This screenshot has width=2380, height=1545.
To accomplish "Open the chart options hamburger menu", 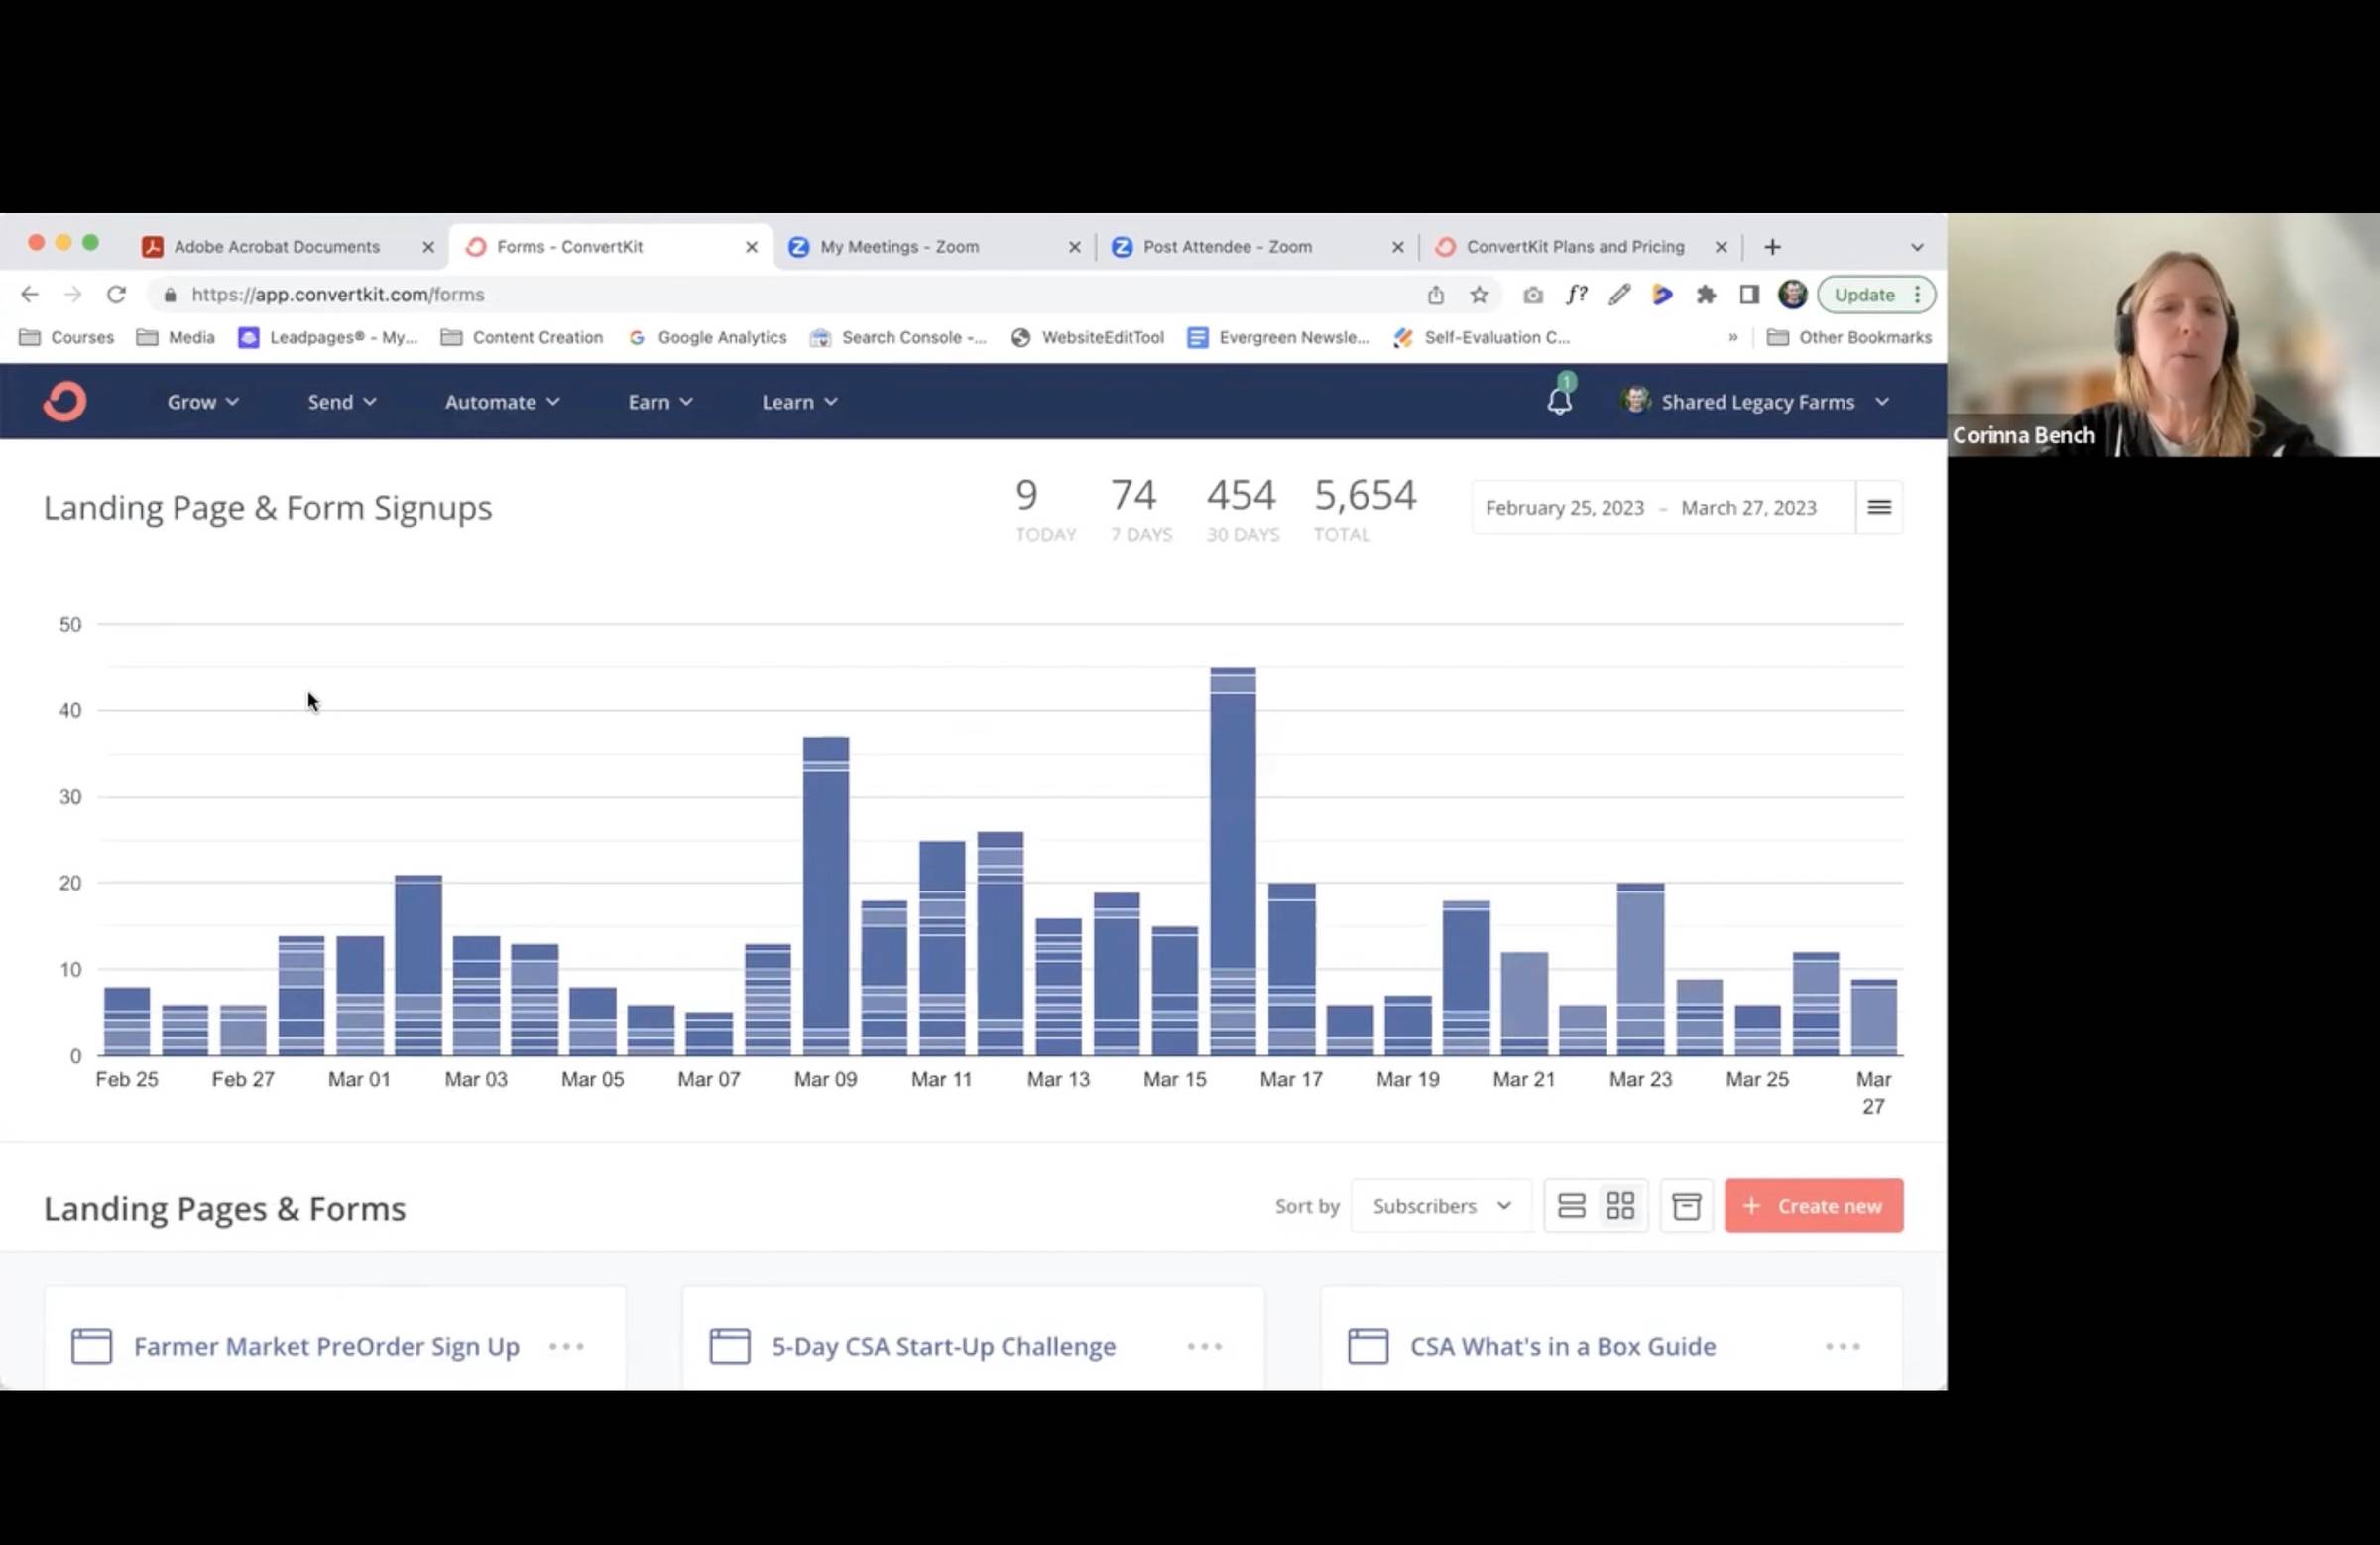I will (x=1879, y=507).
